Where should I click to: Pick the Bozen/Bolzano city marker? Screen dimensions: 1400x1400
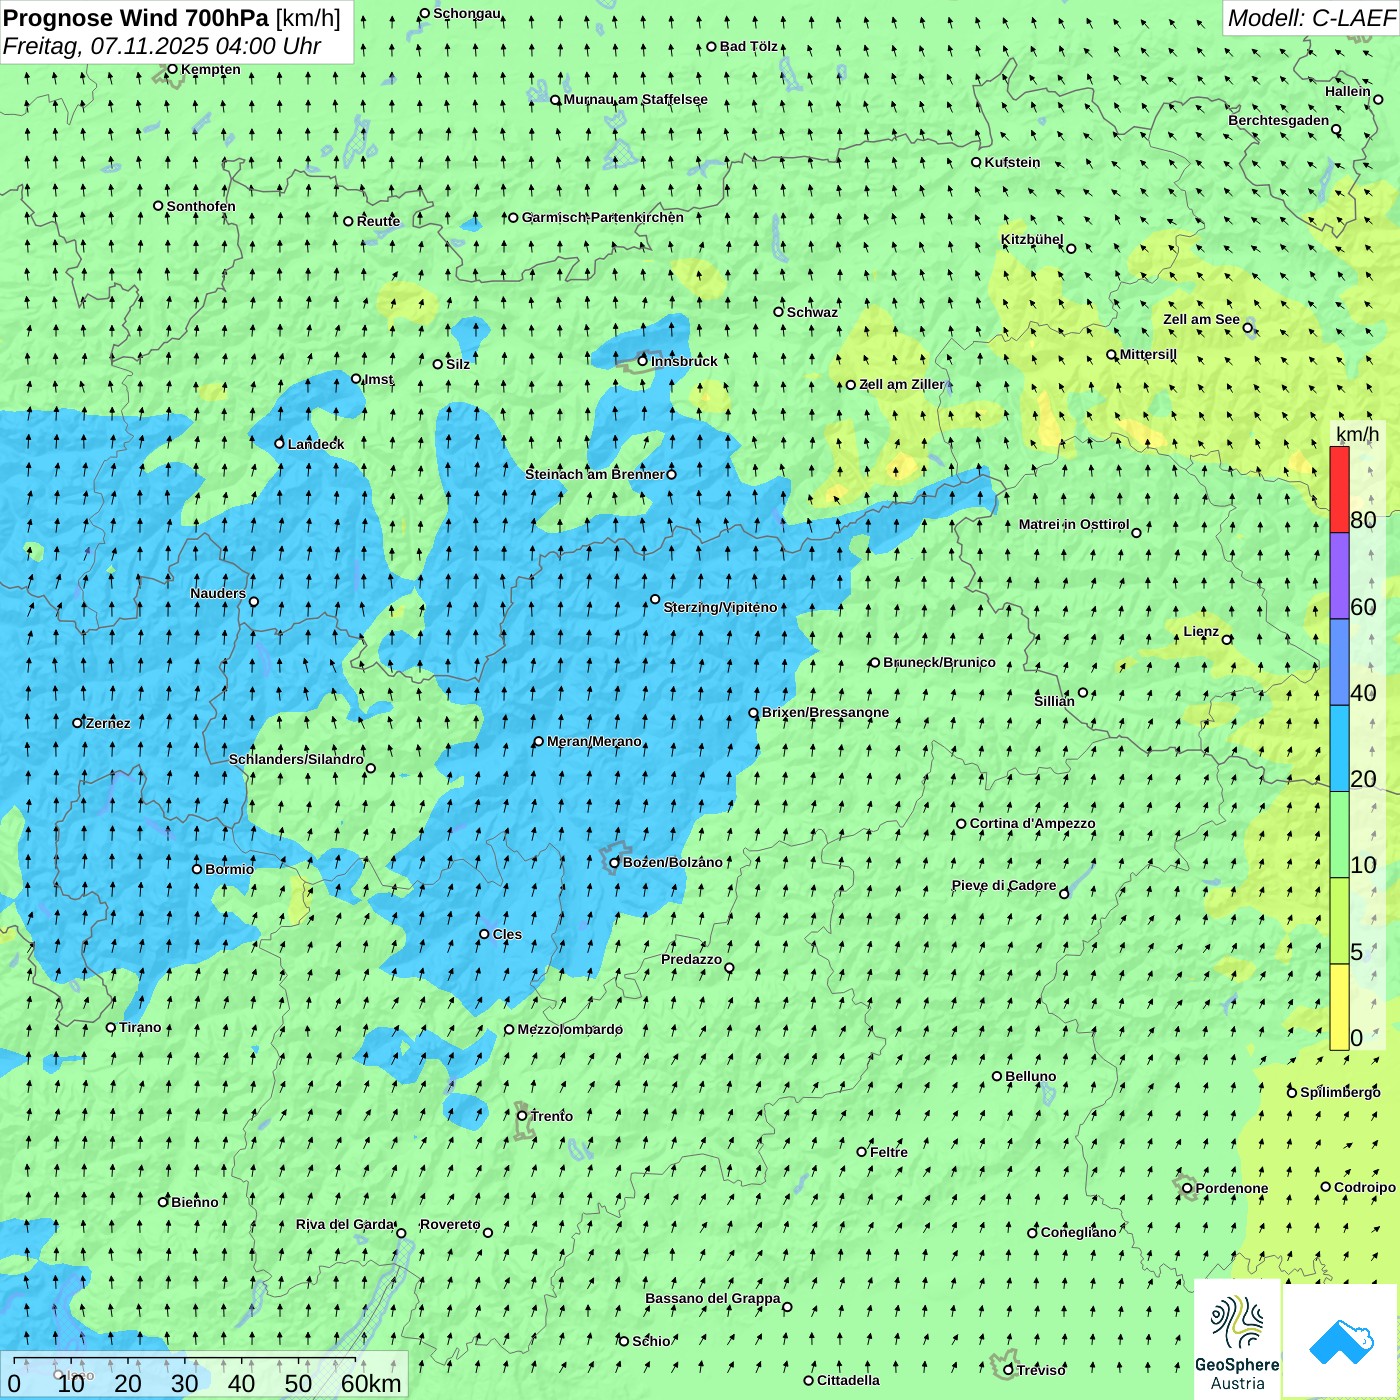coord(615,863)
